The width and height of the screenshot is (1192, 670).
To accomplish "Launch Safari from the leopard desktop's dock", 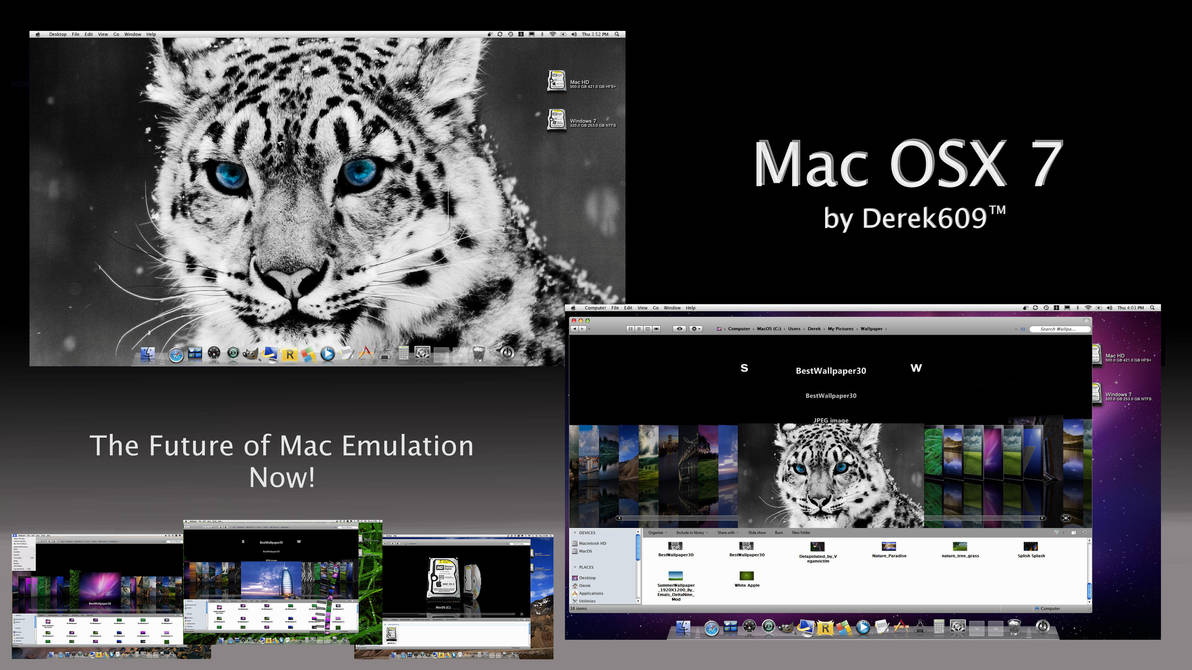I will point(176,354).
